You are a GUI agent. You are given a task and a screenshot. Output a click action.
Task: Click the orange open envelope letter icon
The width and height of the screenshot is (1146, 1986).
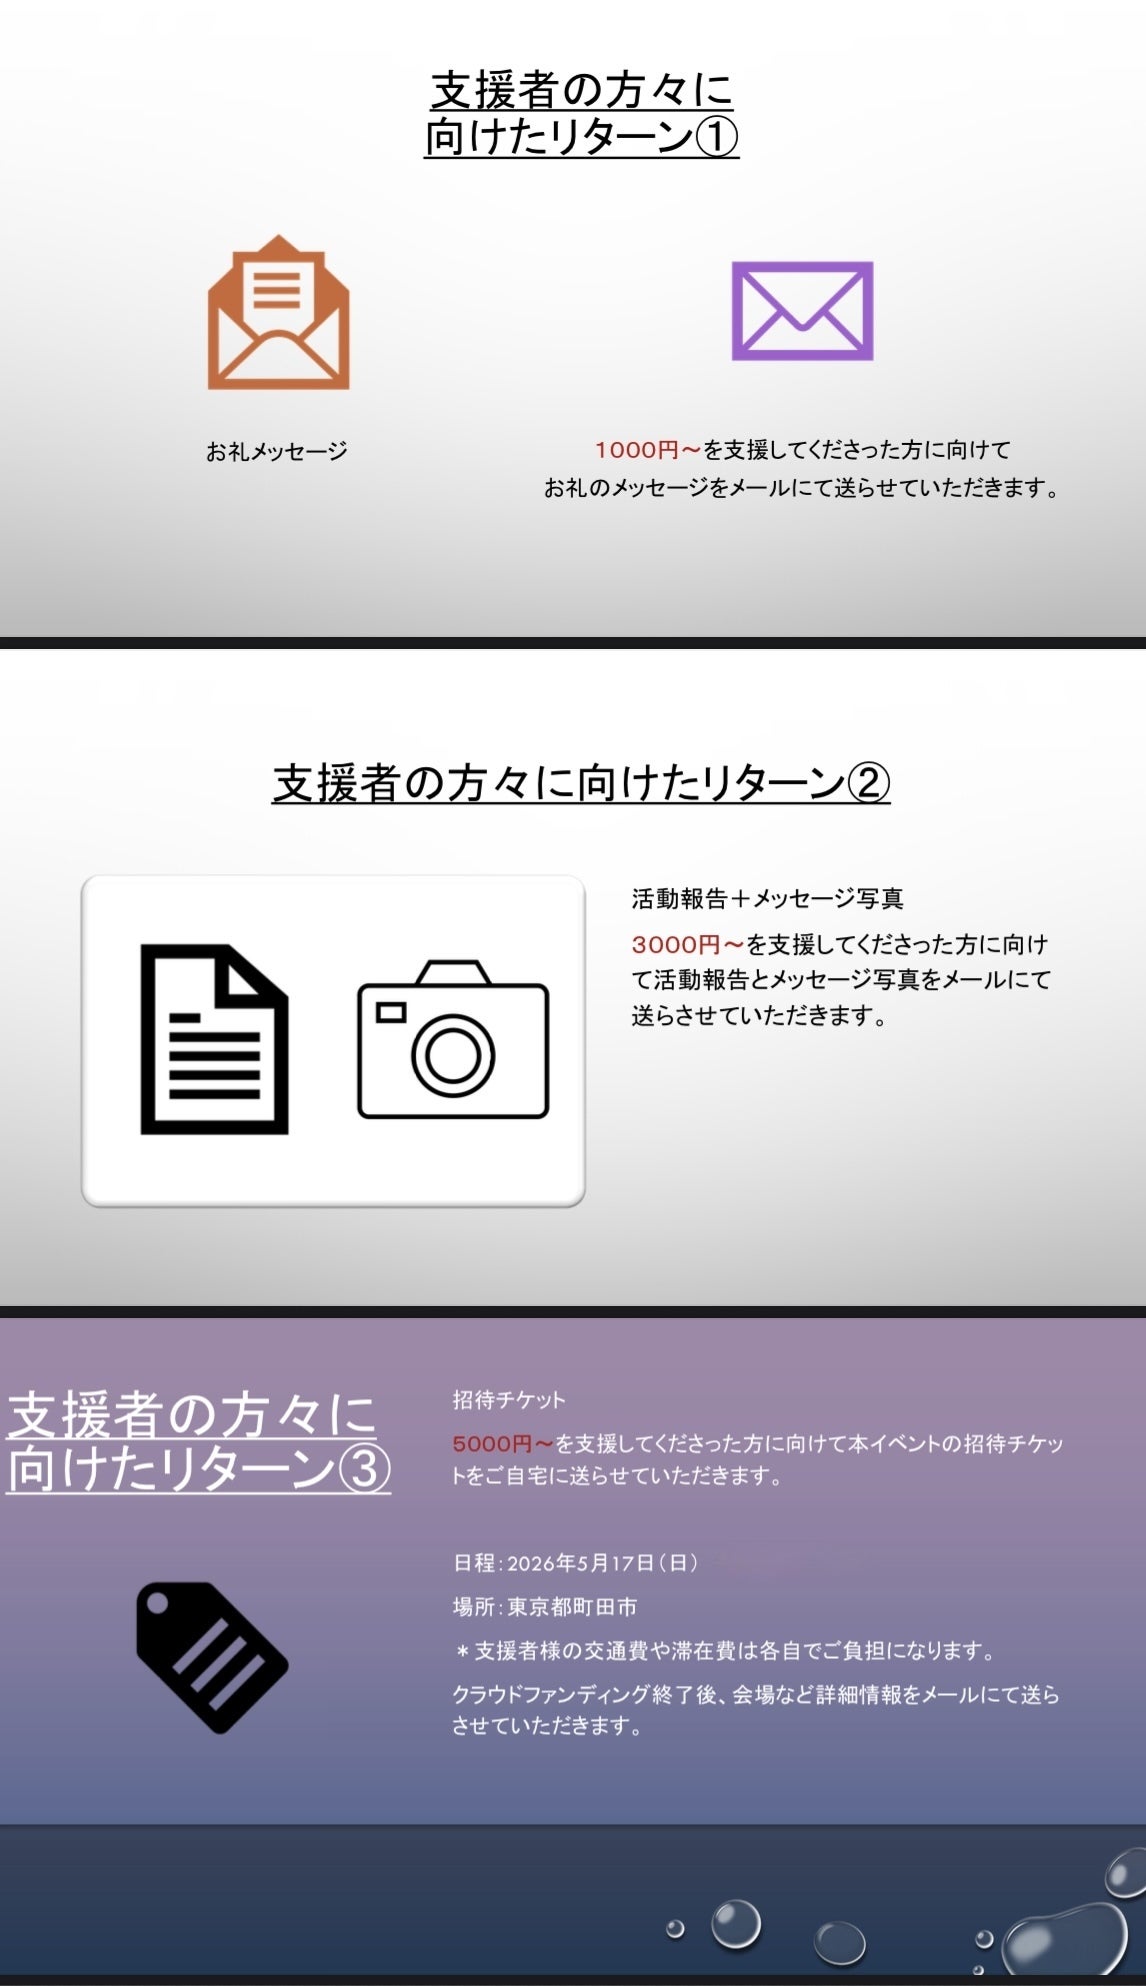tap(278, 313)
